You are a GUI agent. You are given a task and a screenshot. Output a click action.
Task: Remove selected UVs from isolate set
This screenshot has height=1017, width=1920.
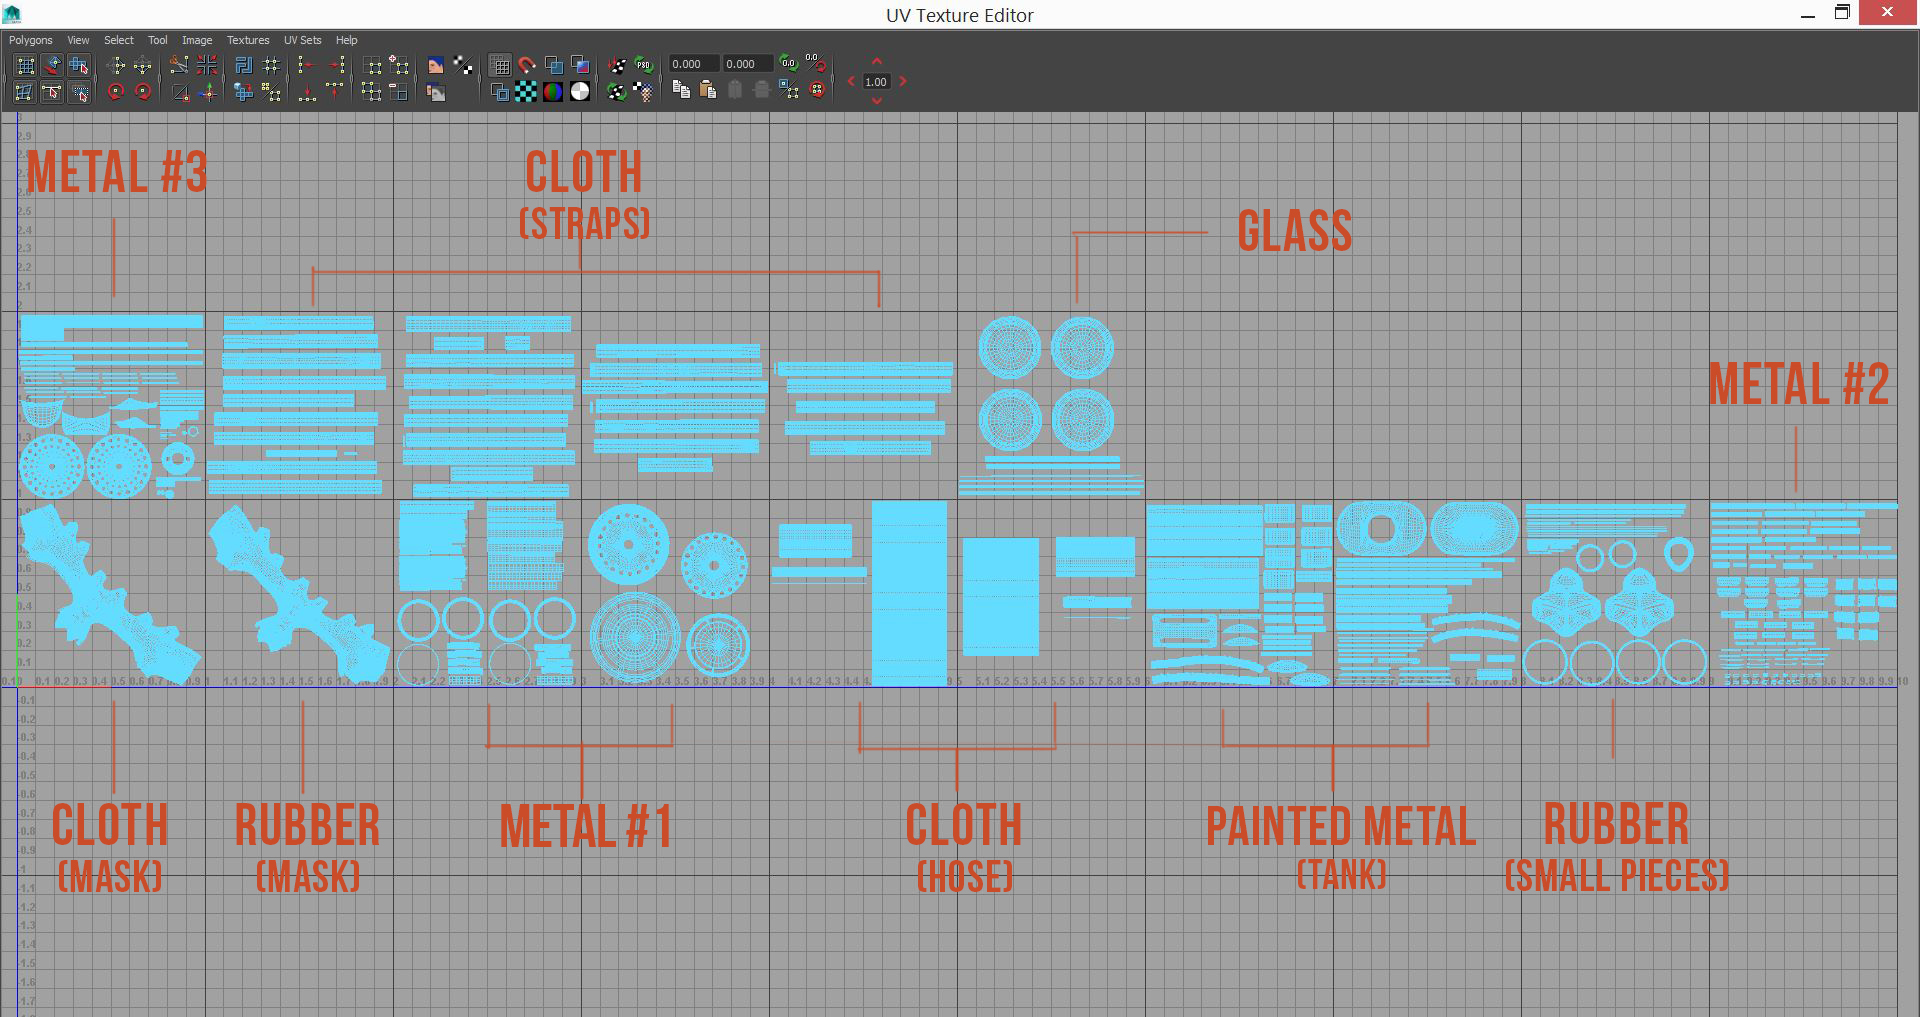click(x=398, y=92)
